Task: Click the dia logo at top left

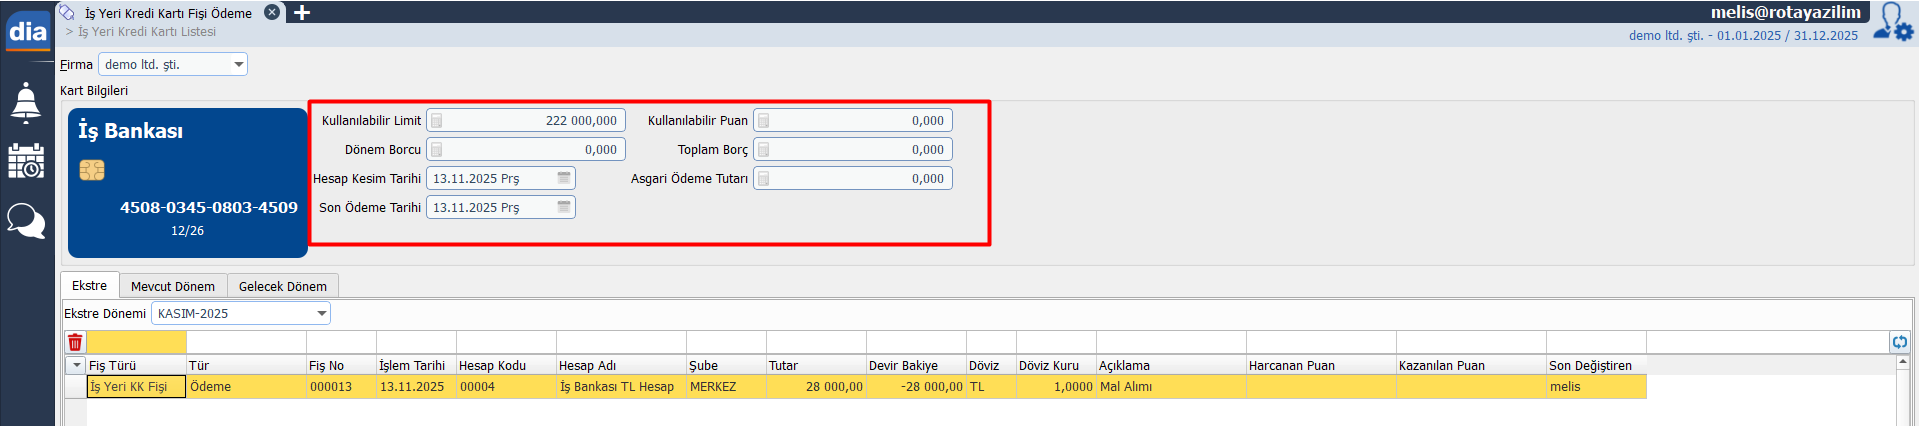Action: (x=27, y=31)
